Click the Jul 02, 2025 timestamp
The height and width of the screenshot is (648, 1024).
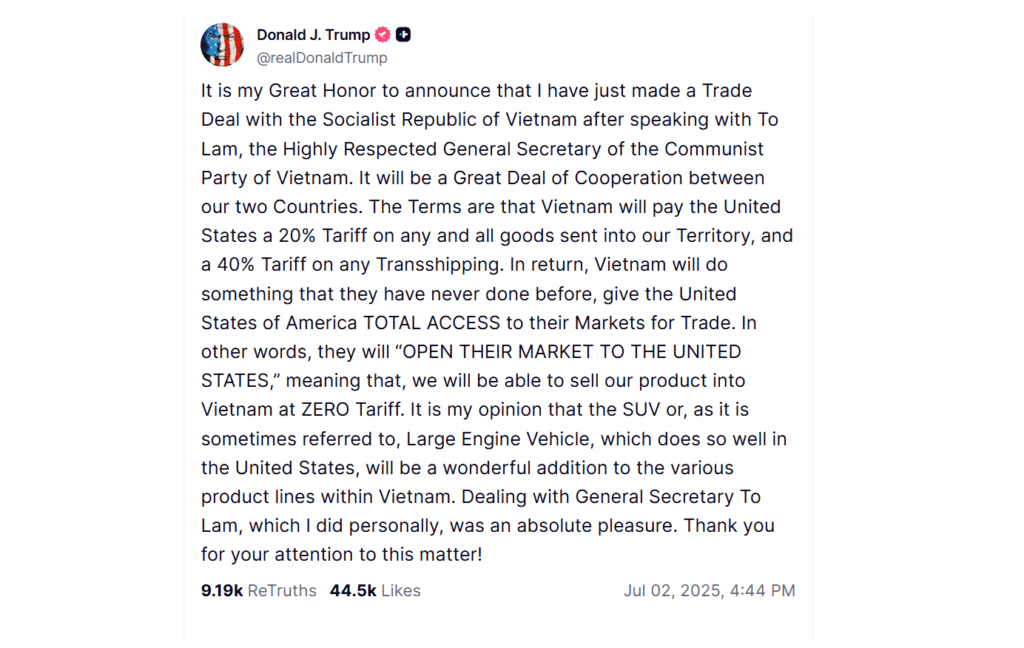709,591
